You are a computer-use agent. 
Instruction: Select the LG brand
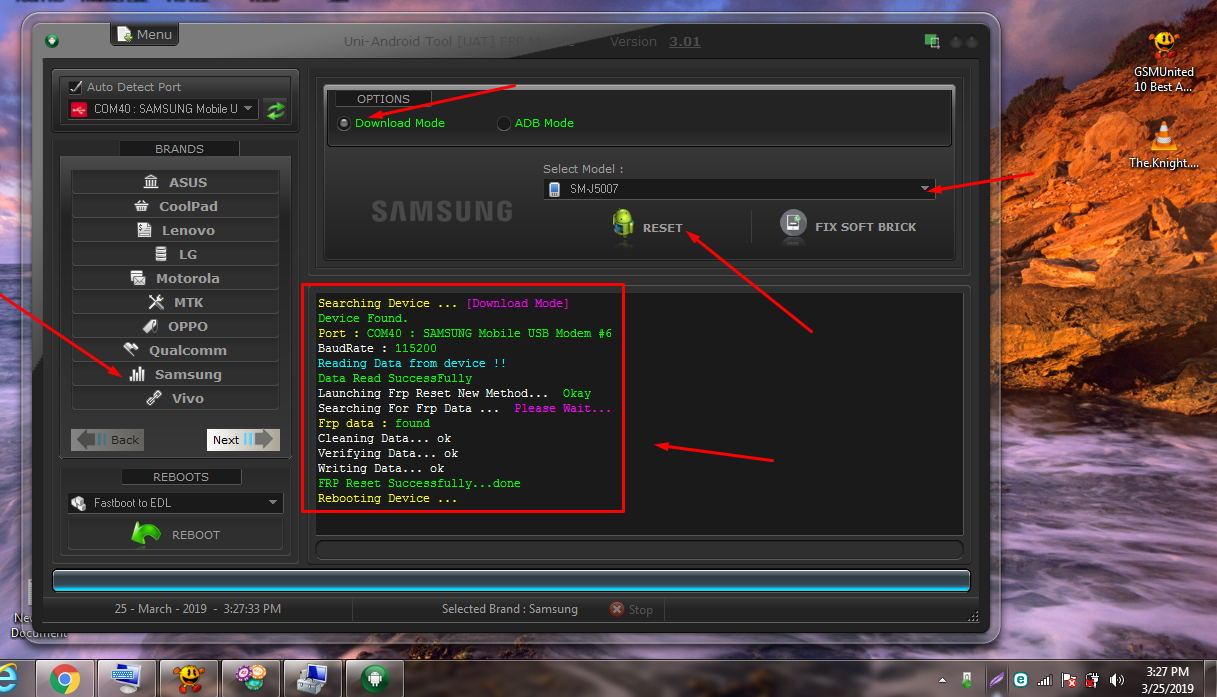point(176,254)
